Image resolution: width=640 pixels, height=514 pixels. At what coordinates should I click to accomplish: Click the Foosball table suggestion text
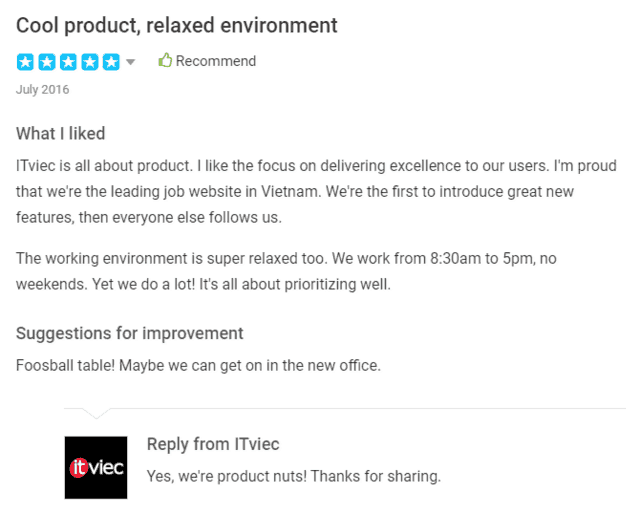point(198,365)
